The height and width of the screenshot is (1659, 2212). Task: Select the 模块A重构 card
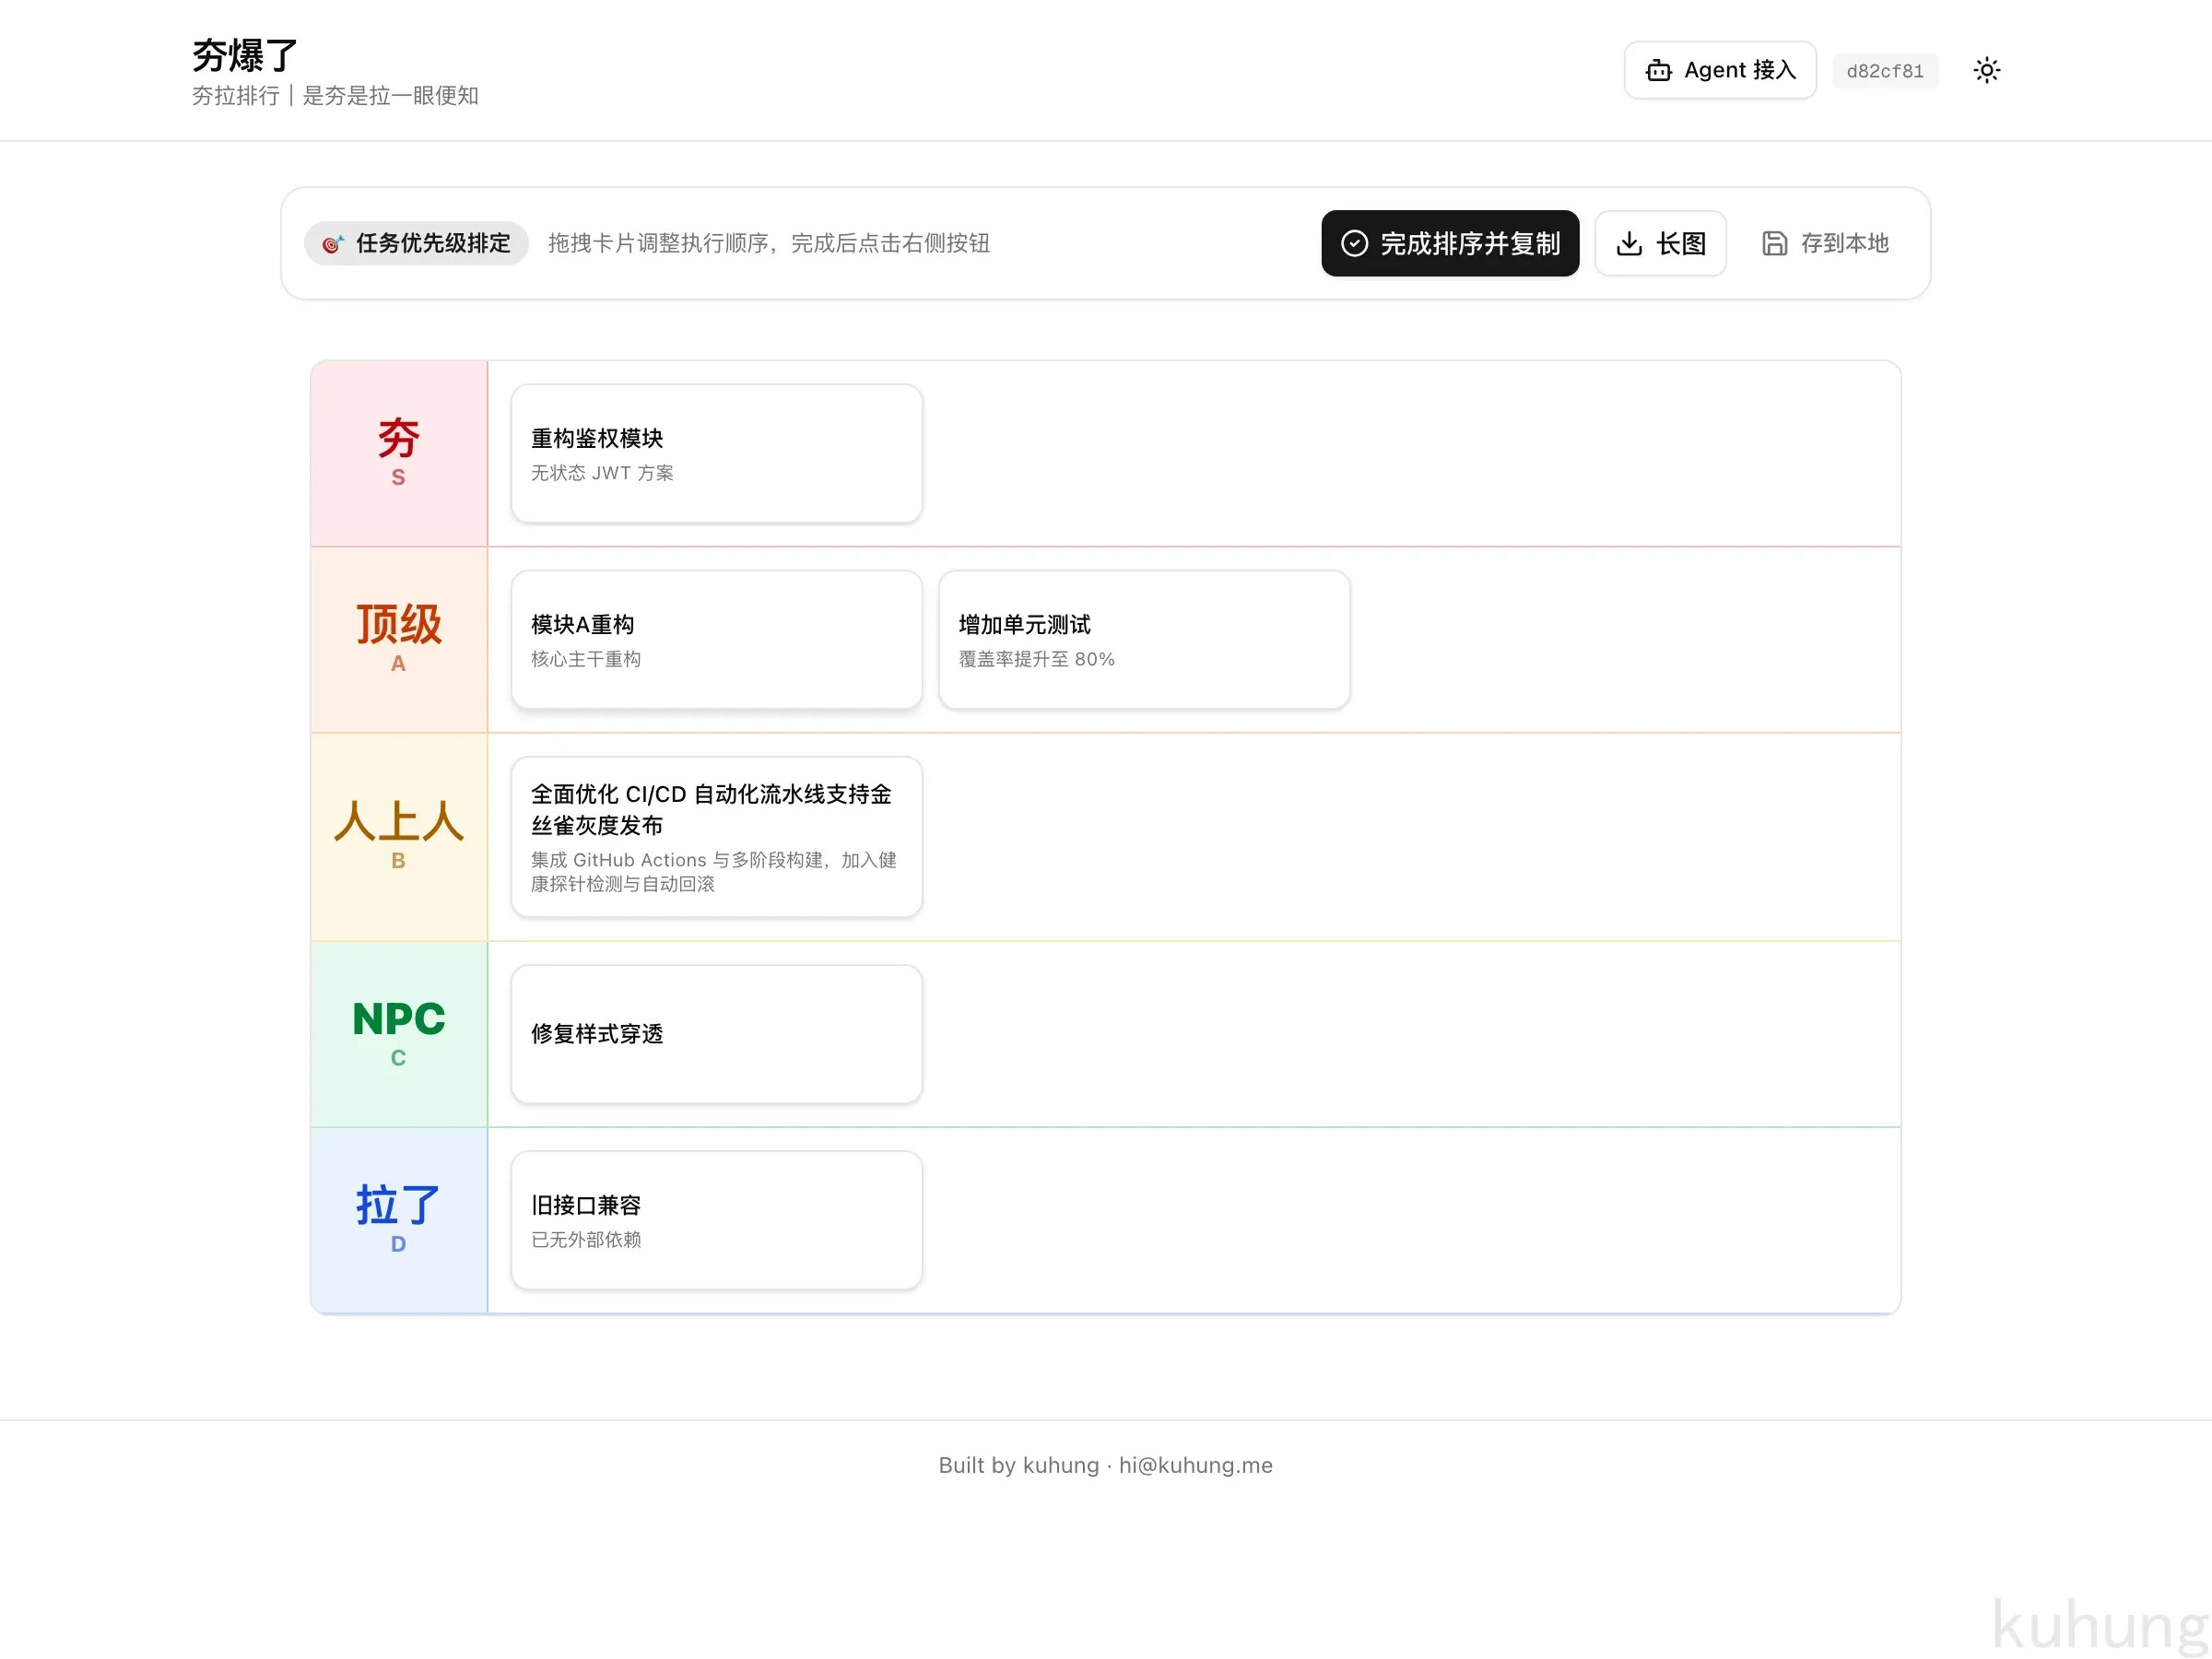click(716, 639)
